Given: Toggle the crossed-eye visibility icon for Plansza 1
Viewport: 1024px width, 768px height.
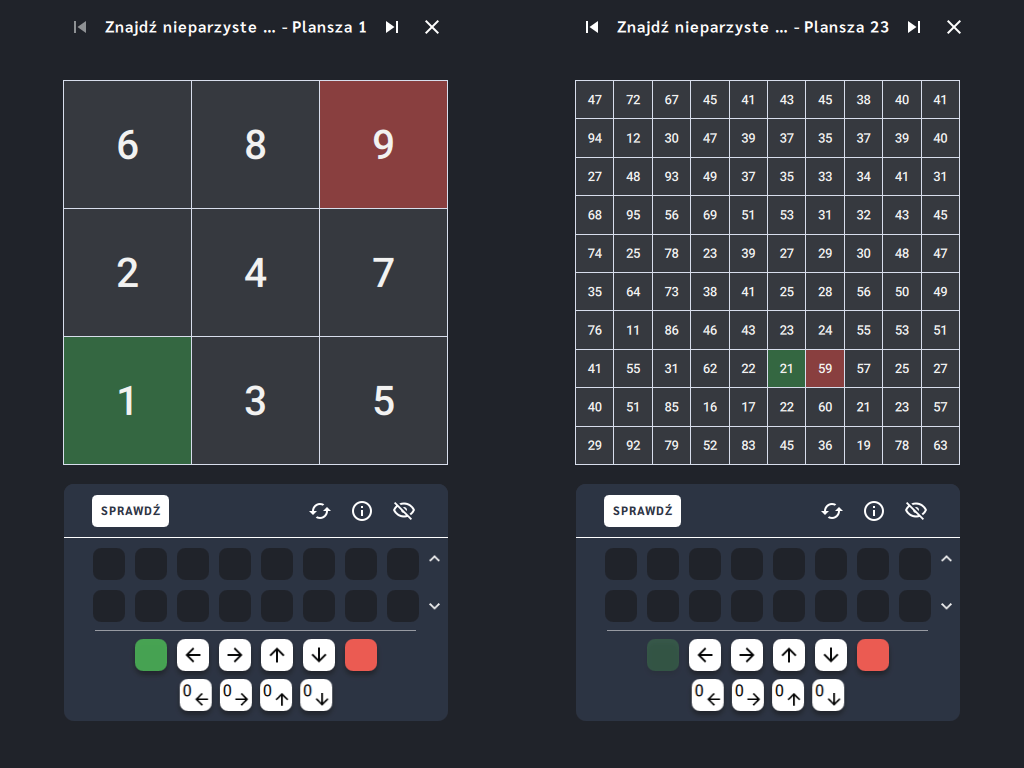Looking at the screenshot, I should tap(404, 511).
